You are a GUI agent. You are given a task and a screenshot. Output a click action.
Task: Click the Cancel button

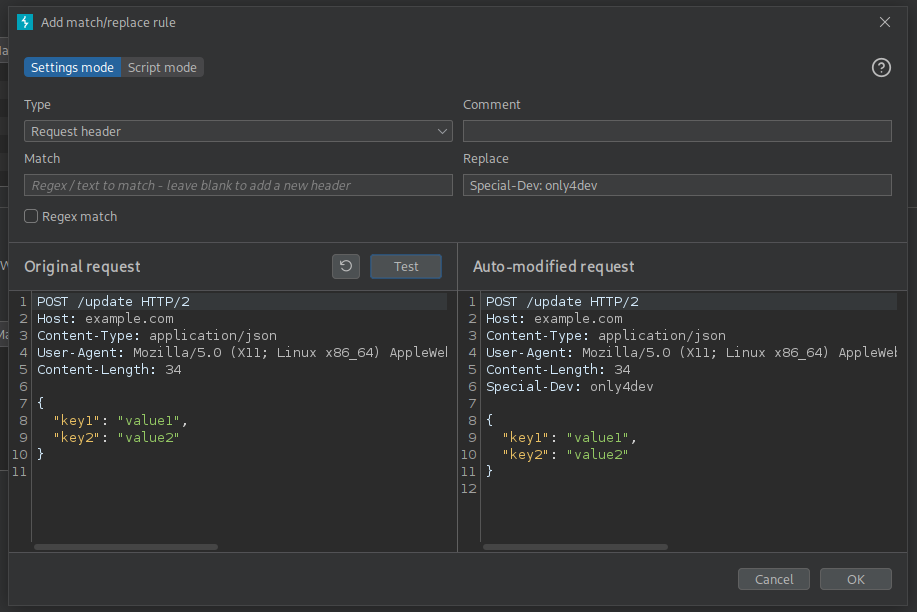(773, 579)
